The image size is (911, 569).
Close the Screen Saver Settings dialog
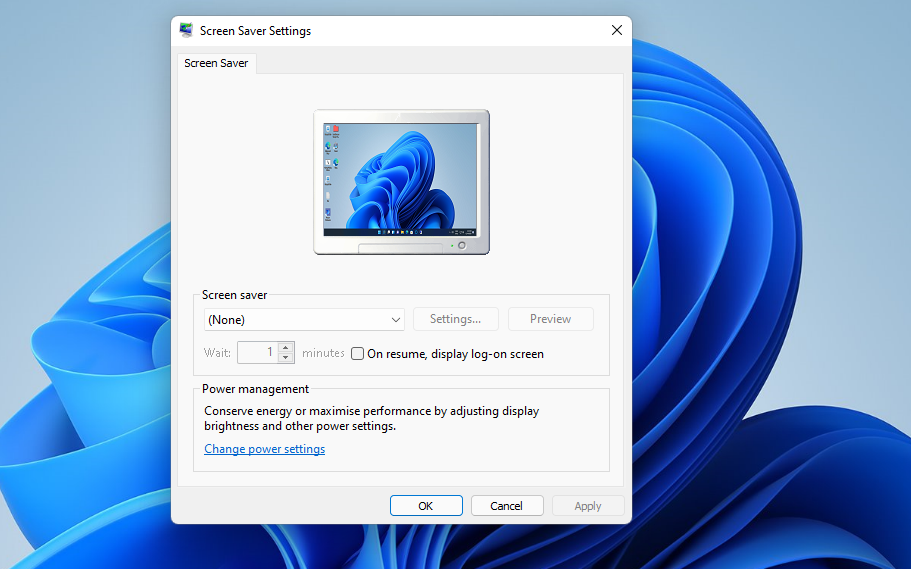[616, 30]
